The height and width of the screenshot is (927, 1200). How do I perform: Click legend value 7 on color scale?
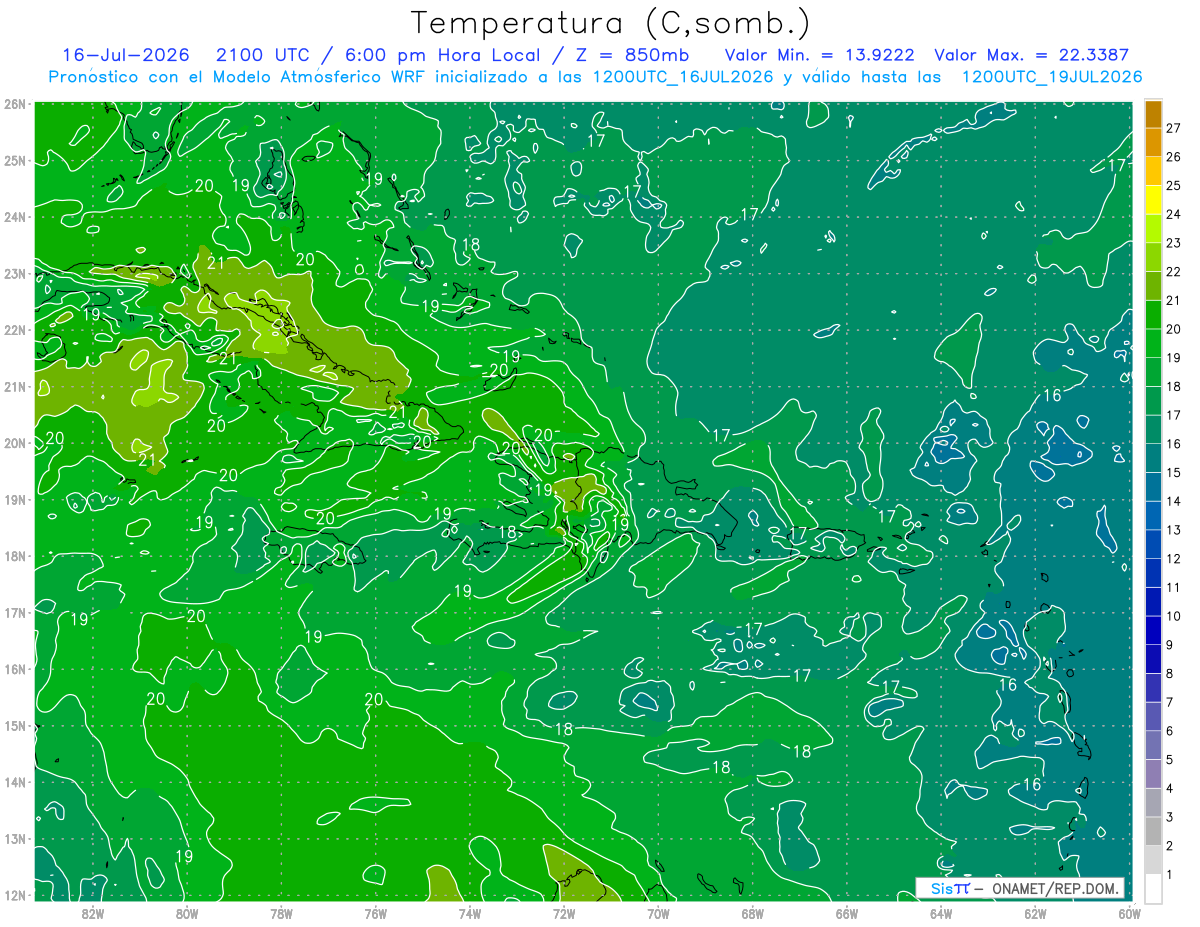coord(1170,703)
